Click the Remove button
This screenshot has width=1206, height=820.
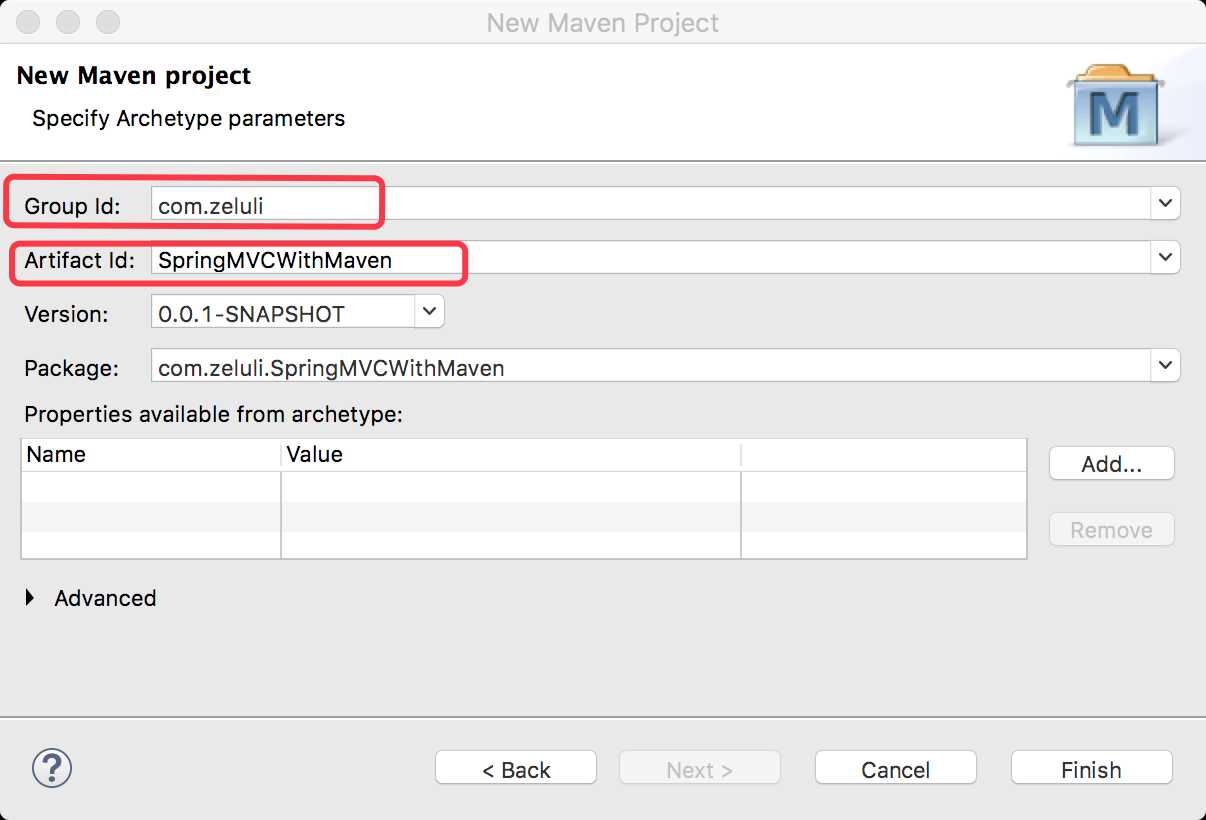tap(1111, 529)
